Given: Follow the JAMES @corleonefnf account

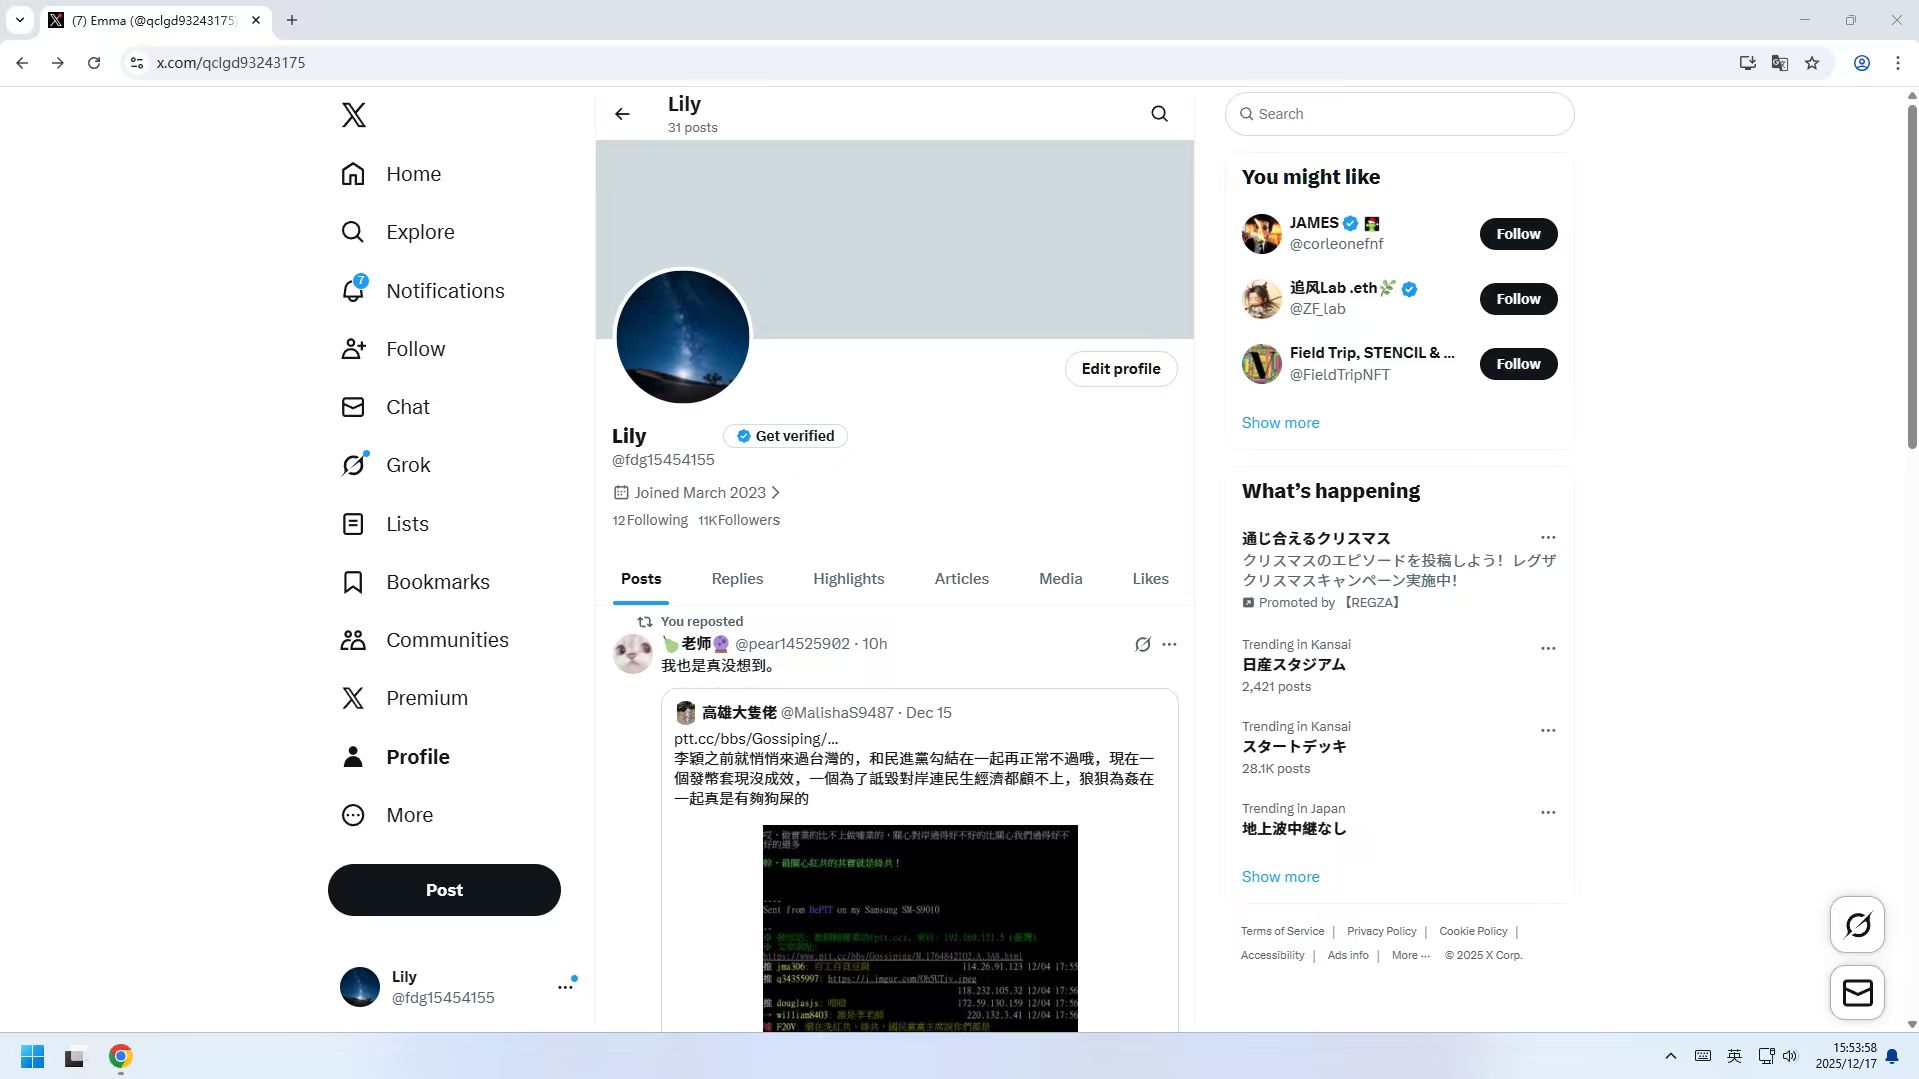Looking at the screenshot, I should pos(1517,234).
